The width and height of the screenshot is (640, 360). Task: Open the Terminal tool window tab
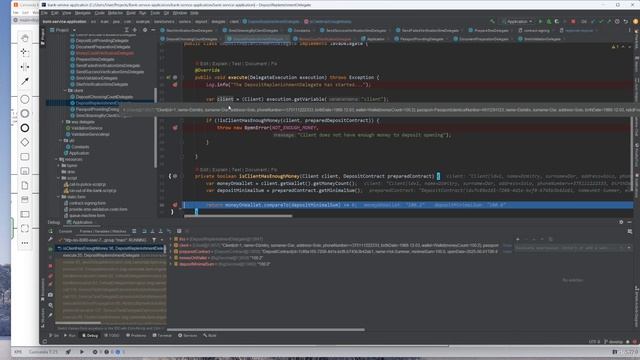[162, 336]
